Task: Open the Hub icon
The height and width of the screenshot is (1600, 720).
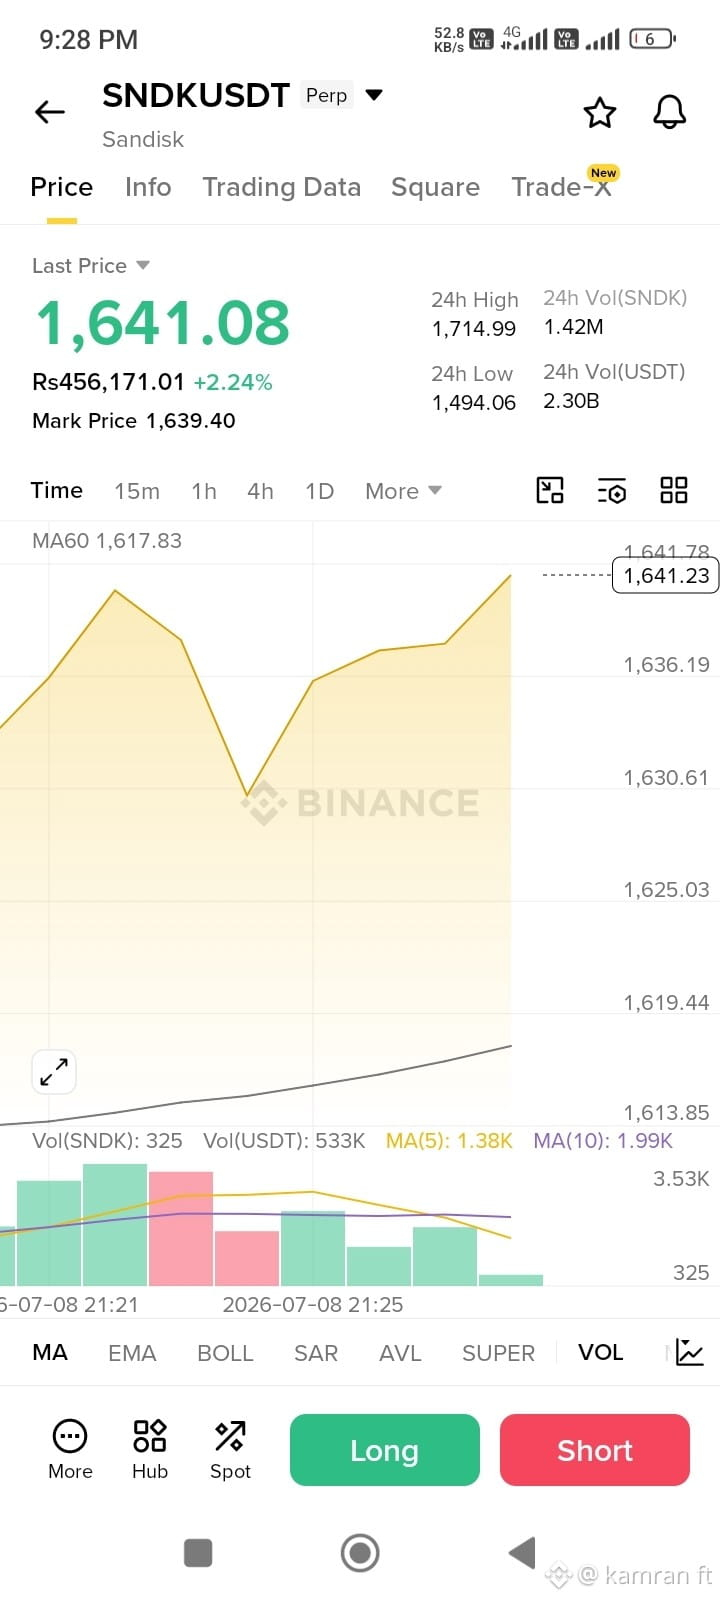Action: coord(150,1449)
